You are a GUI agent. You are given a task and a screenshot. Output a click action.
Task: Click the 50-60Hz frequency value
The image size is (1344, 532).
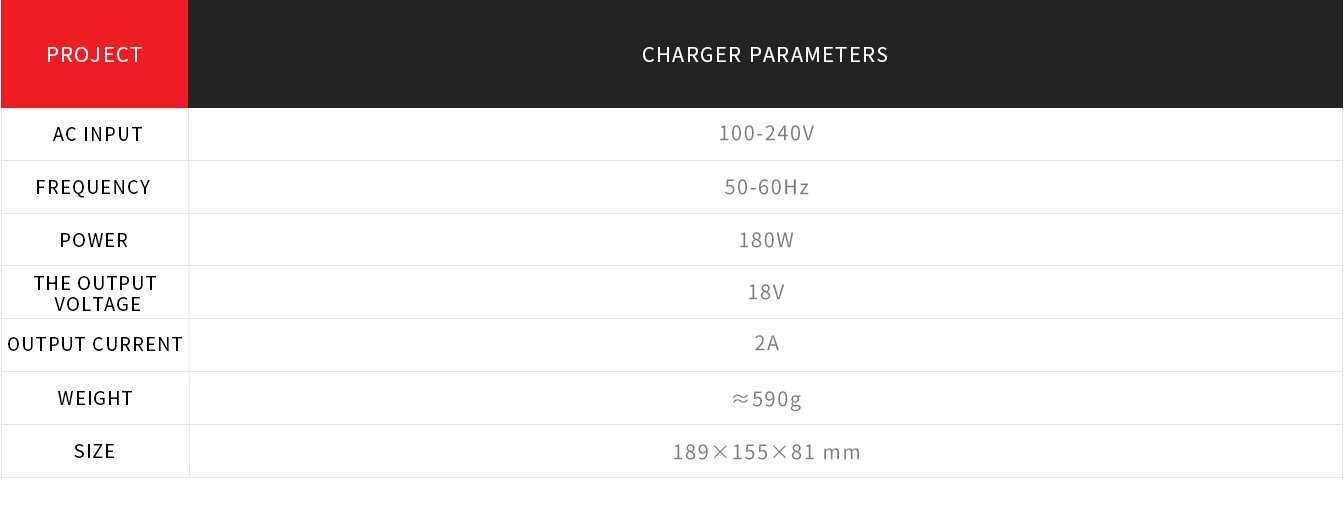(x=767, y=187)
